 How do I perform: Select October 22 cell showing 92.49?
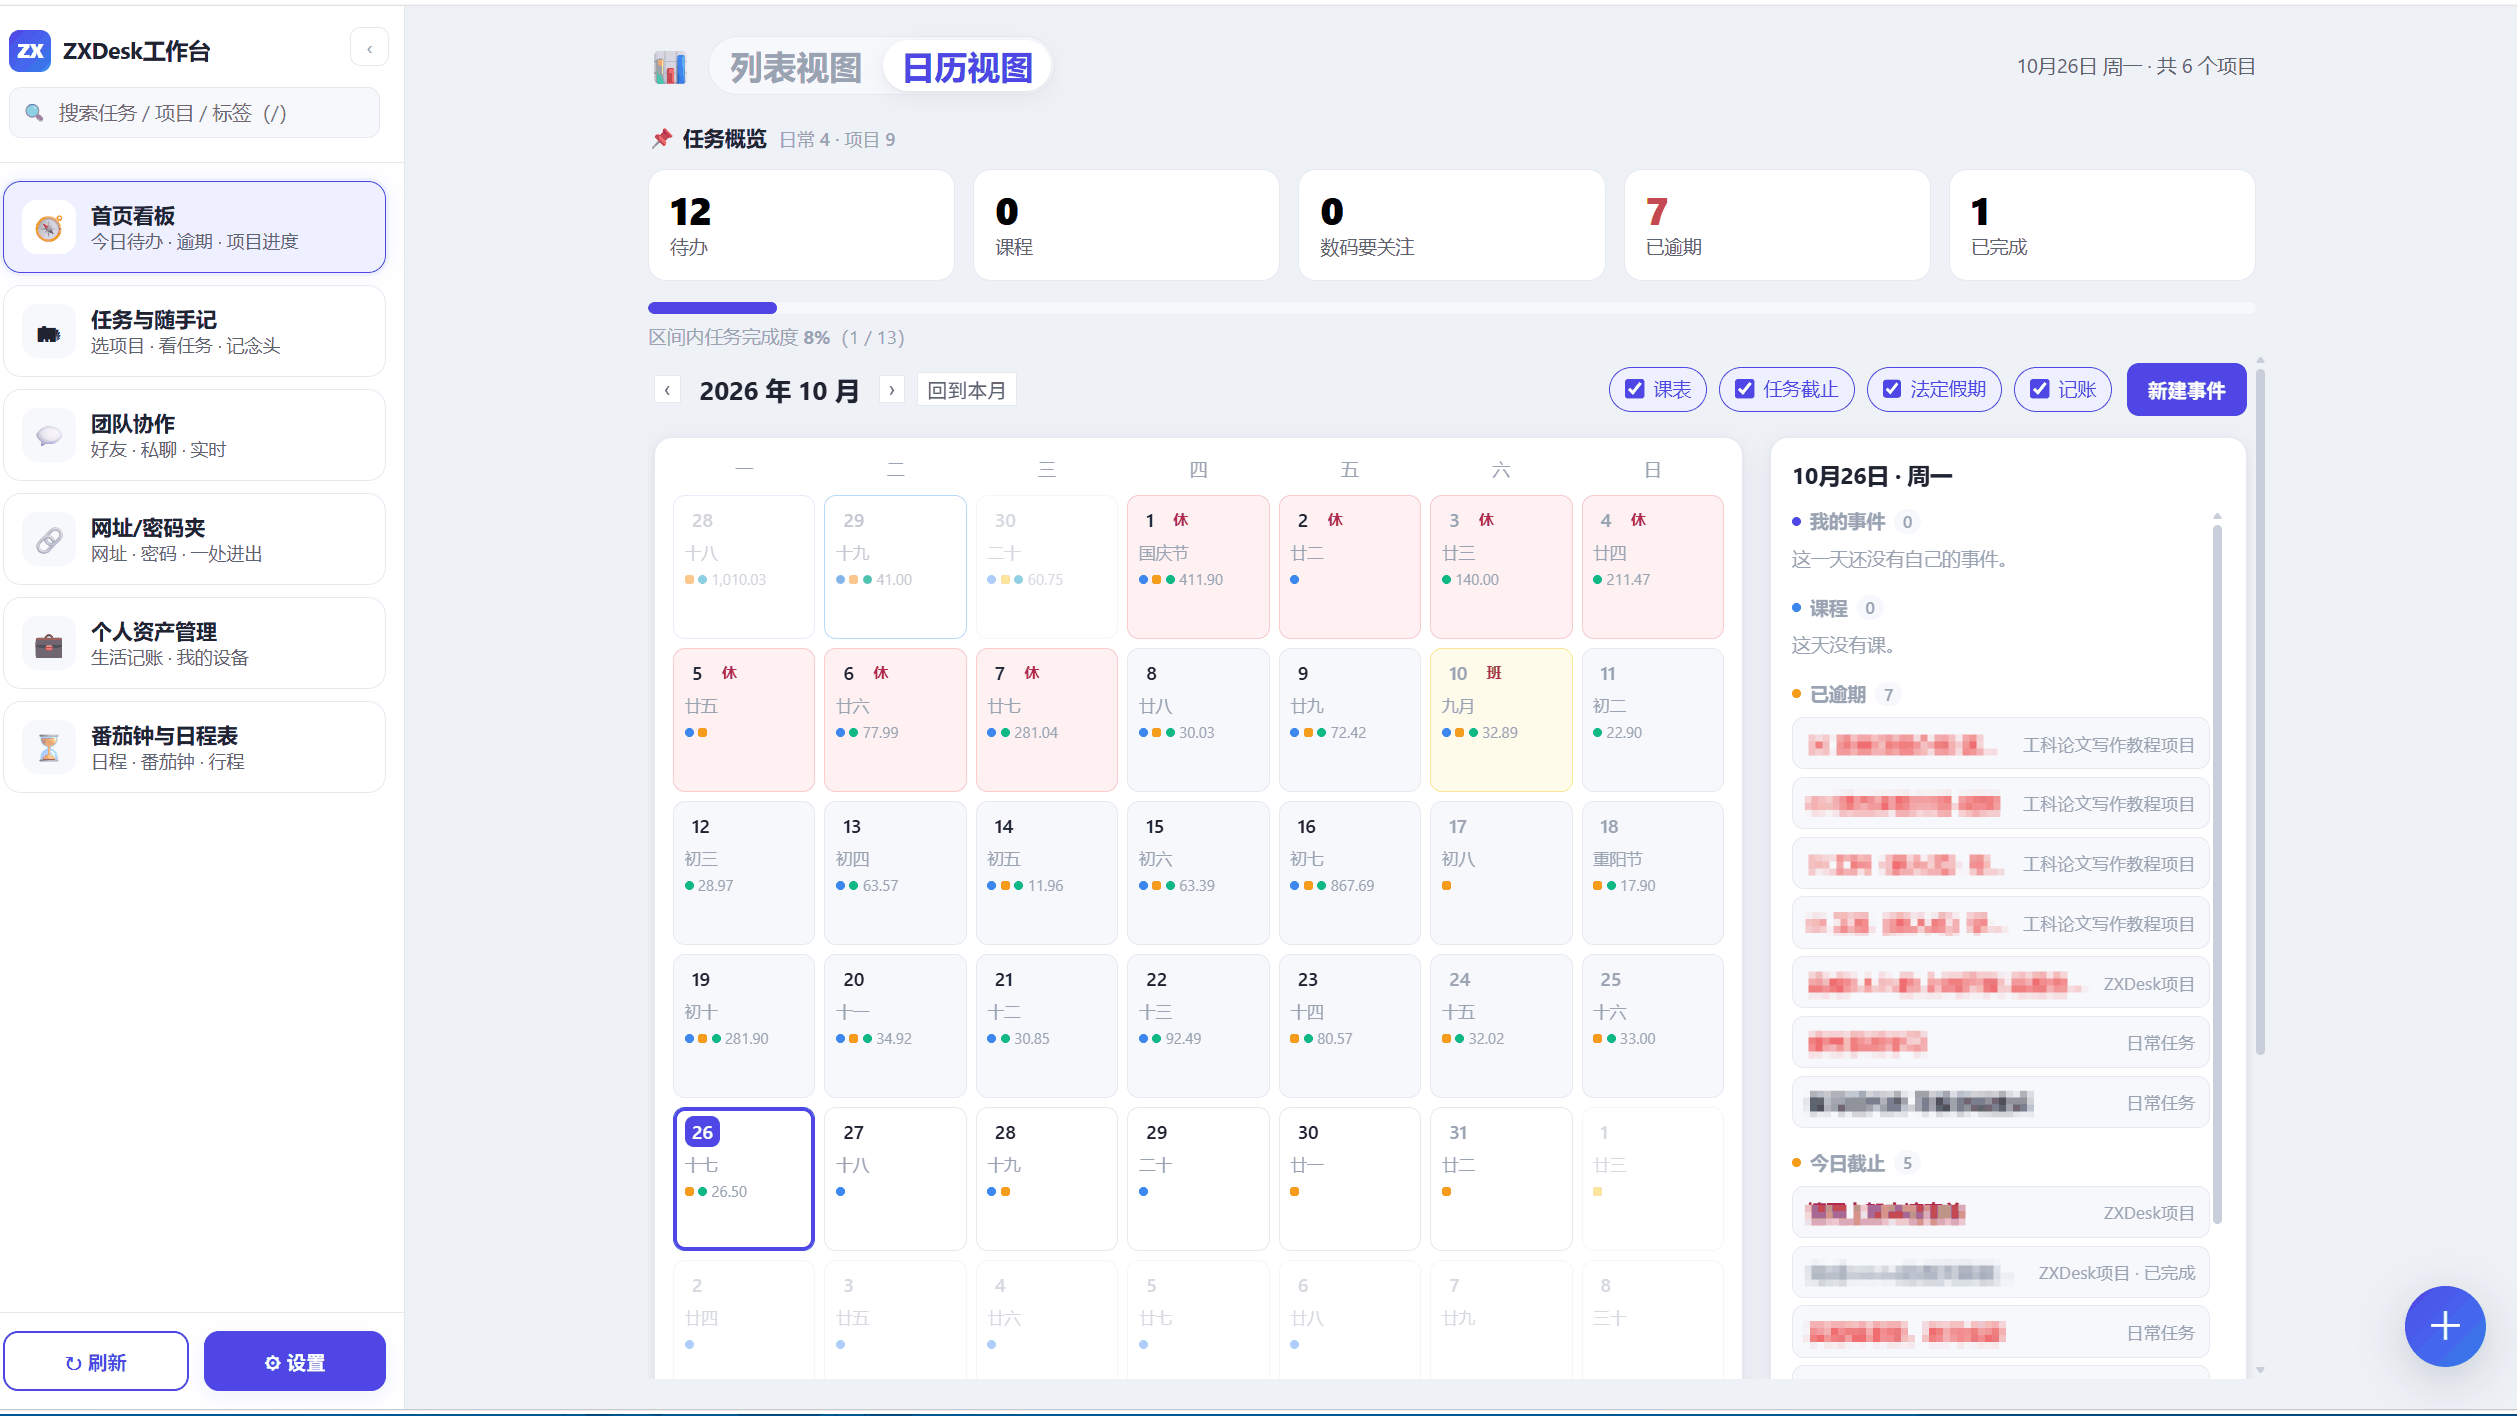pyautogui.click(x=1198, y=1026)
